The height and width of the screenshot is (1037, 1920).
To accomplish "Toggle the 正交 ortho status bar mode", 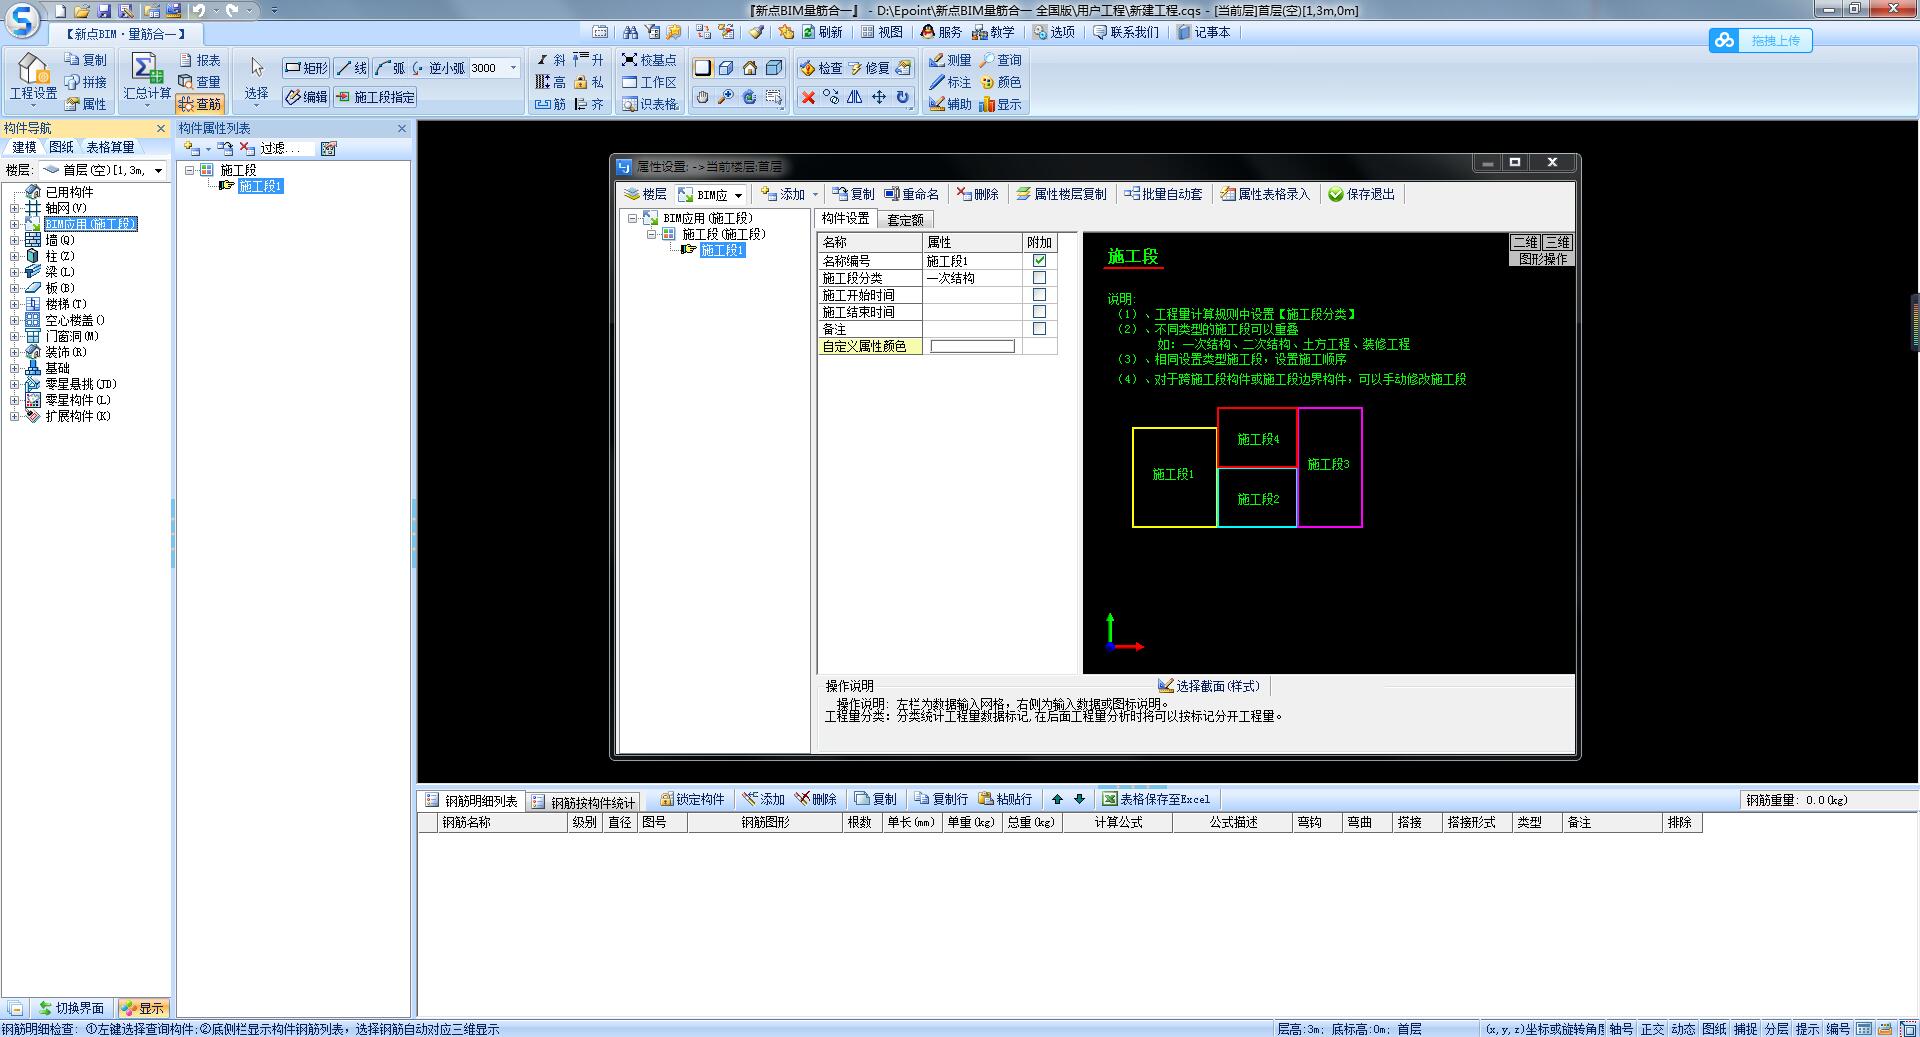I will point(1653,1029).
